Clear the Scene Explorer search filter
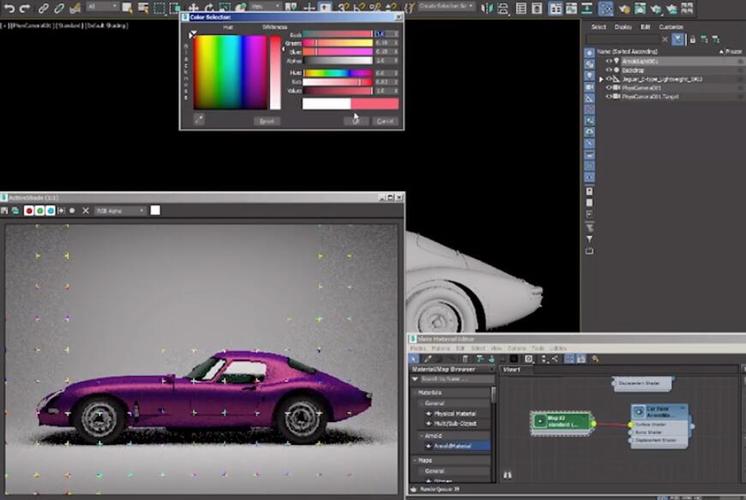Image resolution: width=746 pixels, height=500 pixels. click(663, 39)
